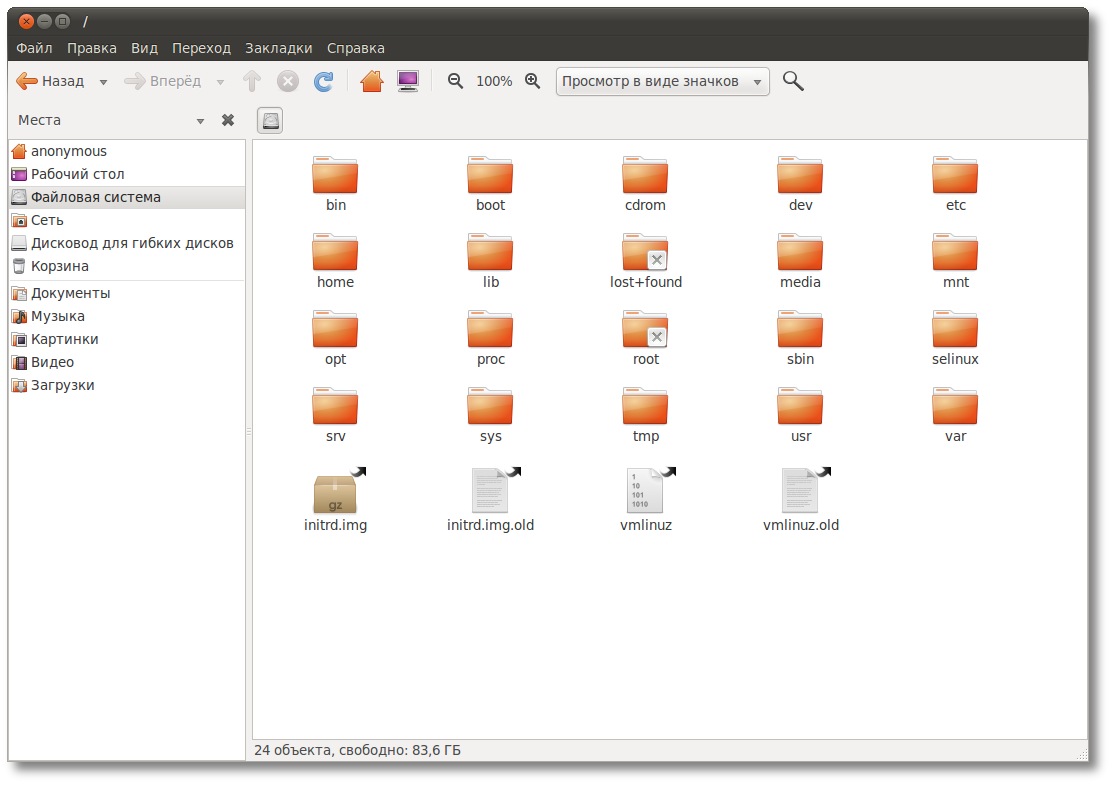1112x785 pixels.
Task: Close the Places sidebar panel
Action: click(228, 120)
